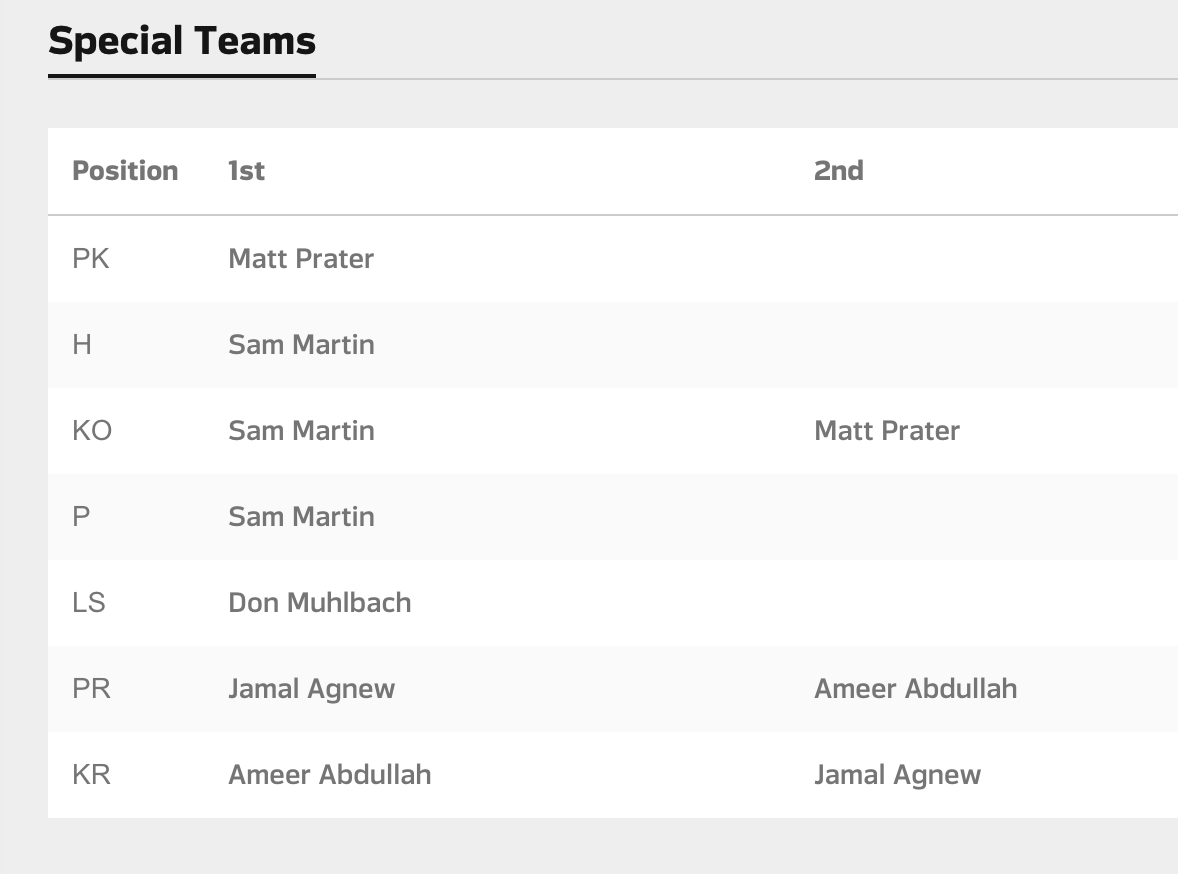
Task: Select the KO position cell
Action: 92,431
